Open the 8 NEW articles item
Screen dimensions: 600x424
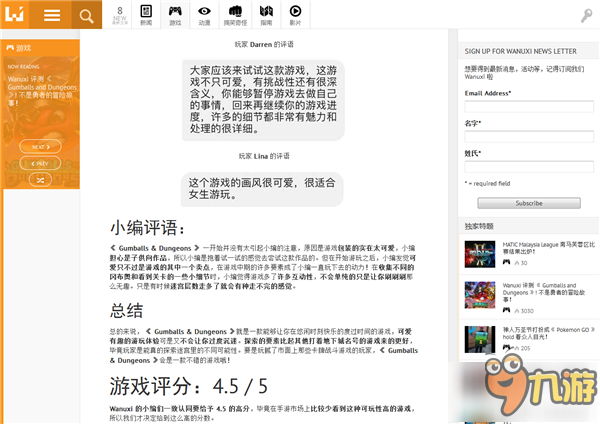(x=120, y=15)
